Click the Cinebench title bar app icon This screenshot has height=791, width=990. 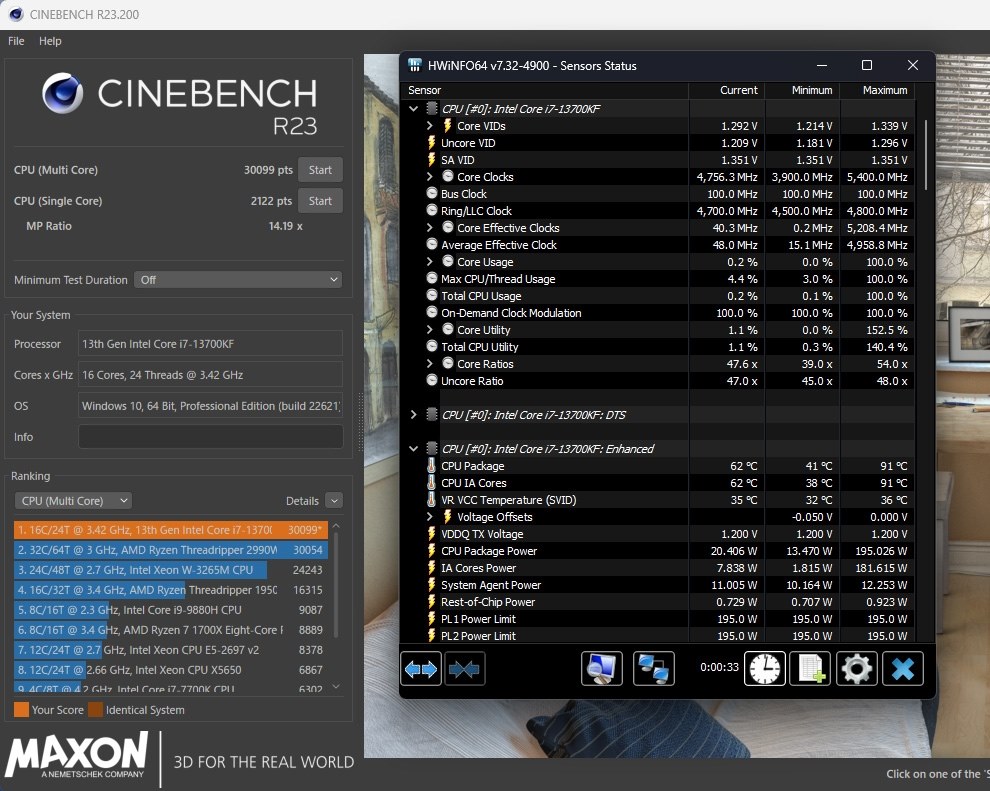[x=16, y=14]
